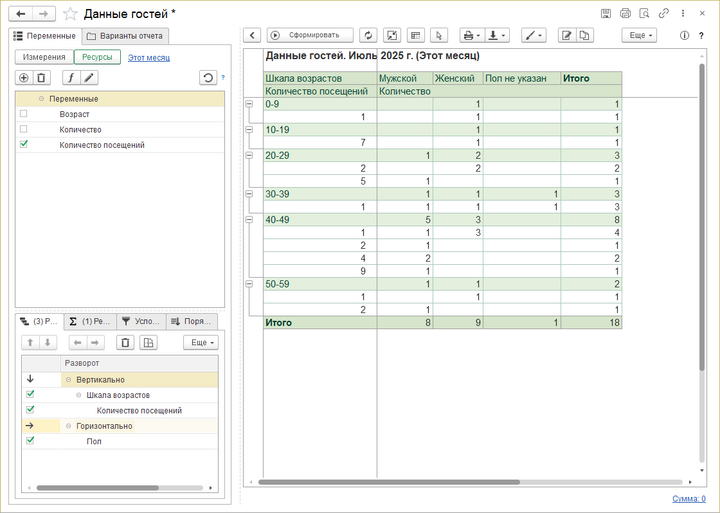
Task: Click the refresh report icon
Action: tap(369, 35)
